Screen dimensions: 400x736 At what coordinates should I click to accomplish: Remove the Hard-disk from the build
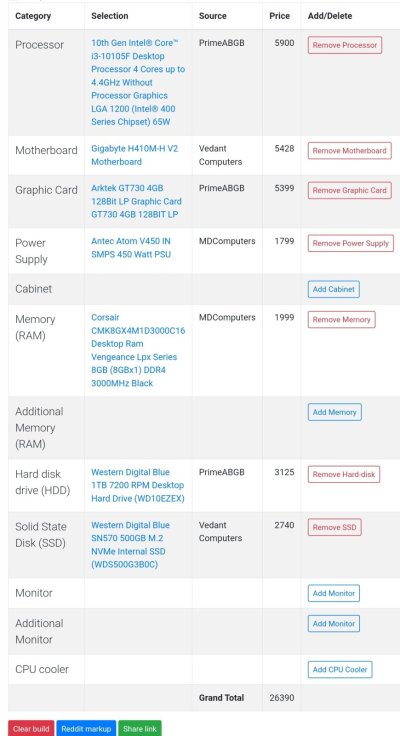click(x=344, y=474)
